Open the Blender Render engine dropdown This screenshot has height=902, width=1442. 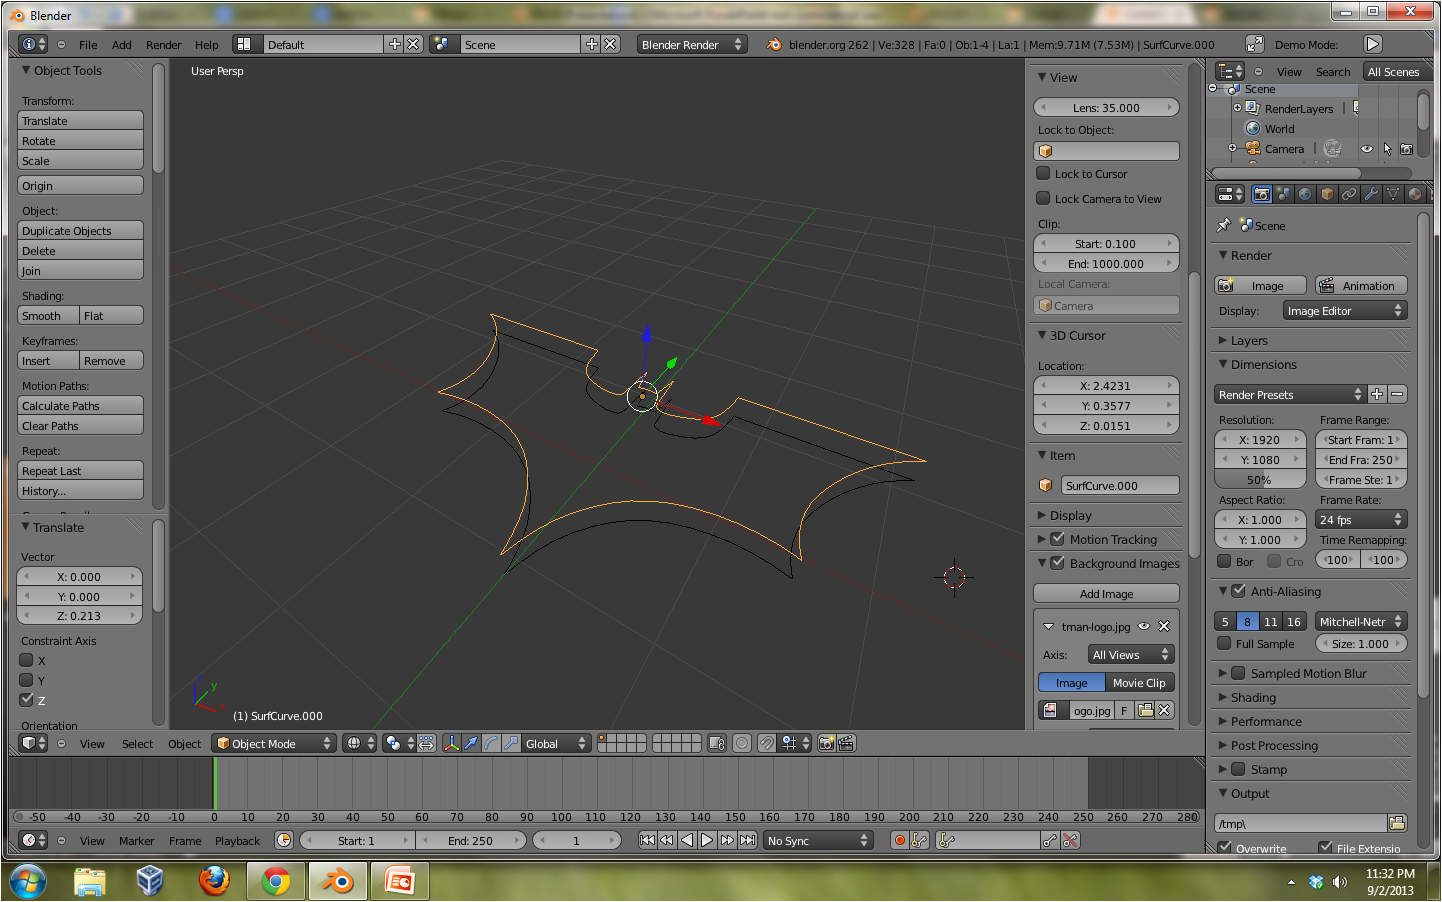(x=692, y=44)
